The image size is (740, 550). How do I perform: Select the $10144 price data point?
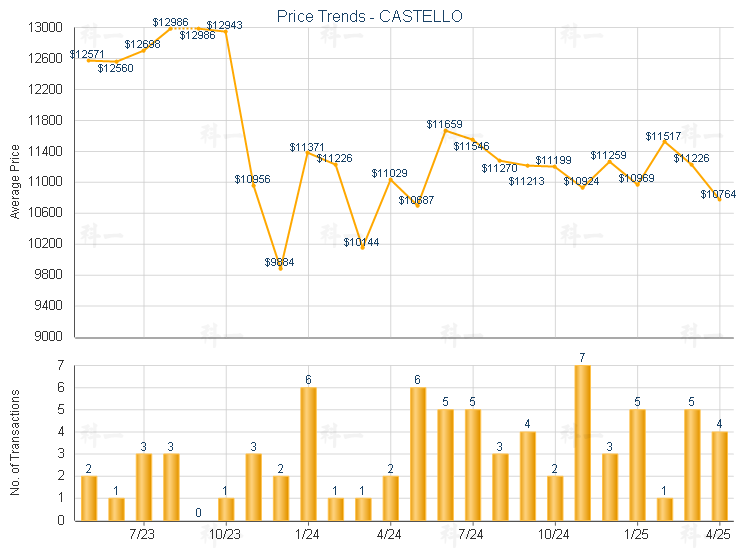363,247
